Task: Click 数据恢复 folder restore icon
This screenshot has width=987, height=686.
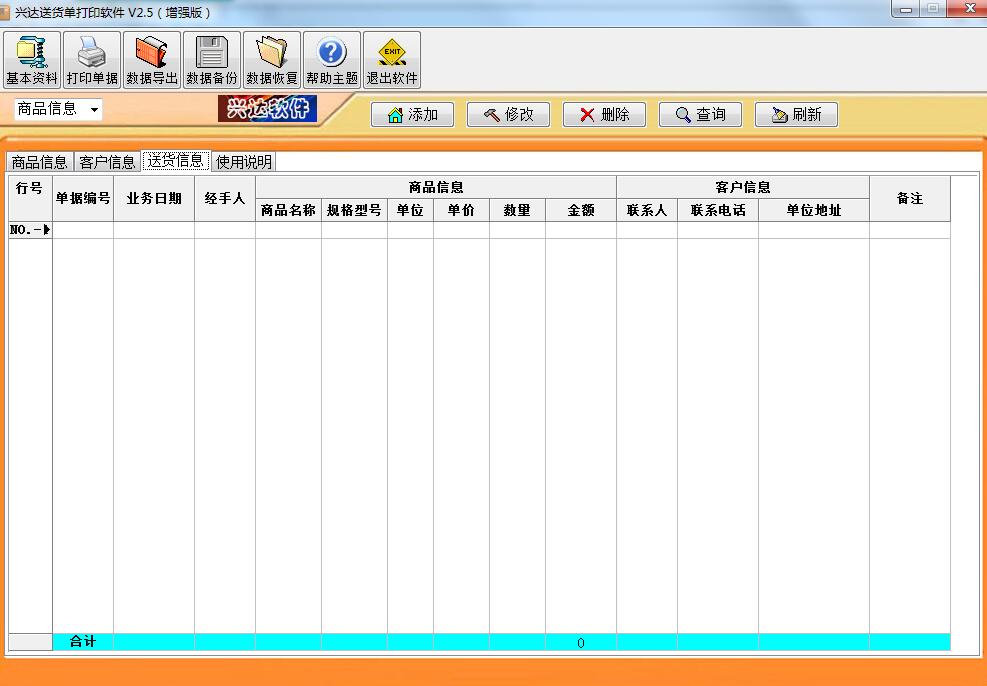Action: [x=272, y=60]
